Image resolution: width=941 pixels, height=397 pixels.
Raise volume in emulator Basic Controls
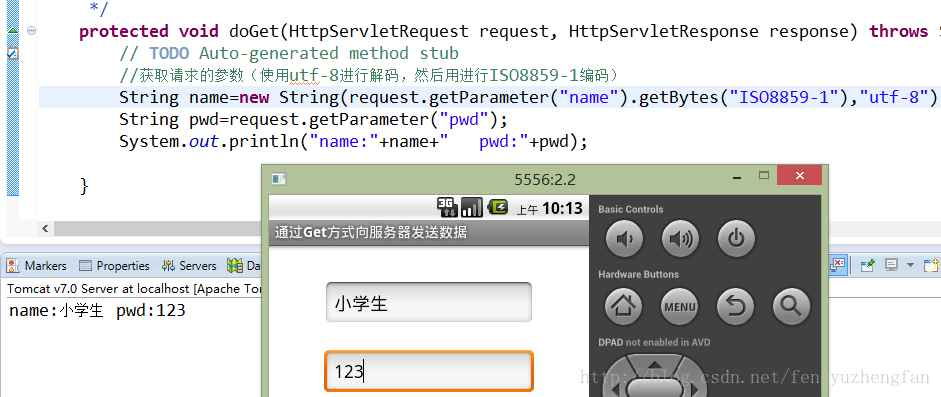(680, 239)
